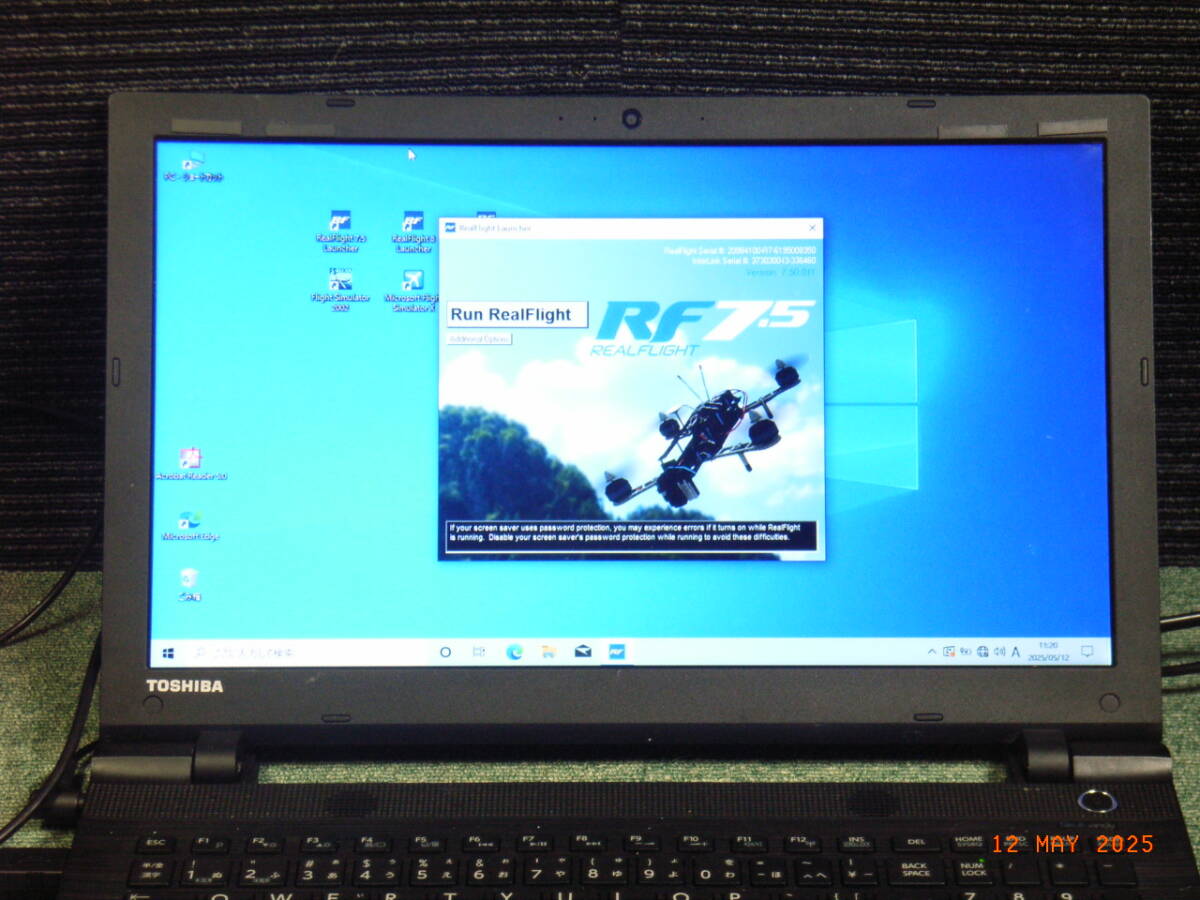The image size is (1200, 900).
Task: Open the RealFlight 7.5 Launcher desktop shortcut
Action: pos(340,231)
